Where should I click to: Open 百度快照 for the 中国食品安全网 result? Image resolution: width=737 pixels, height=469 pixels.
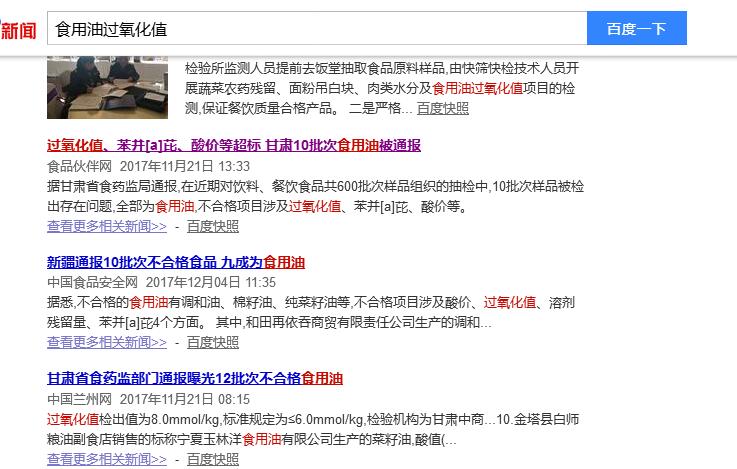(213, 342)
